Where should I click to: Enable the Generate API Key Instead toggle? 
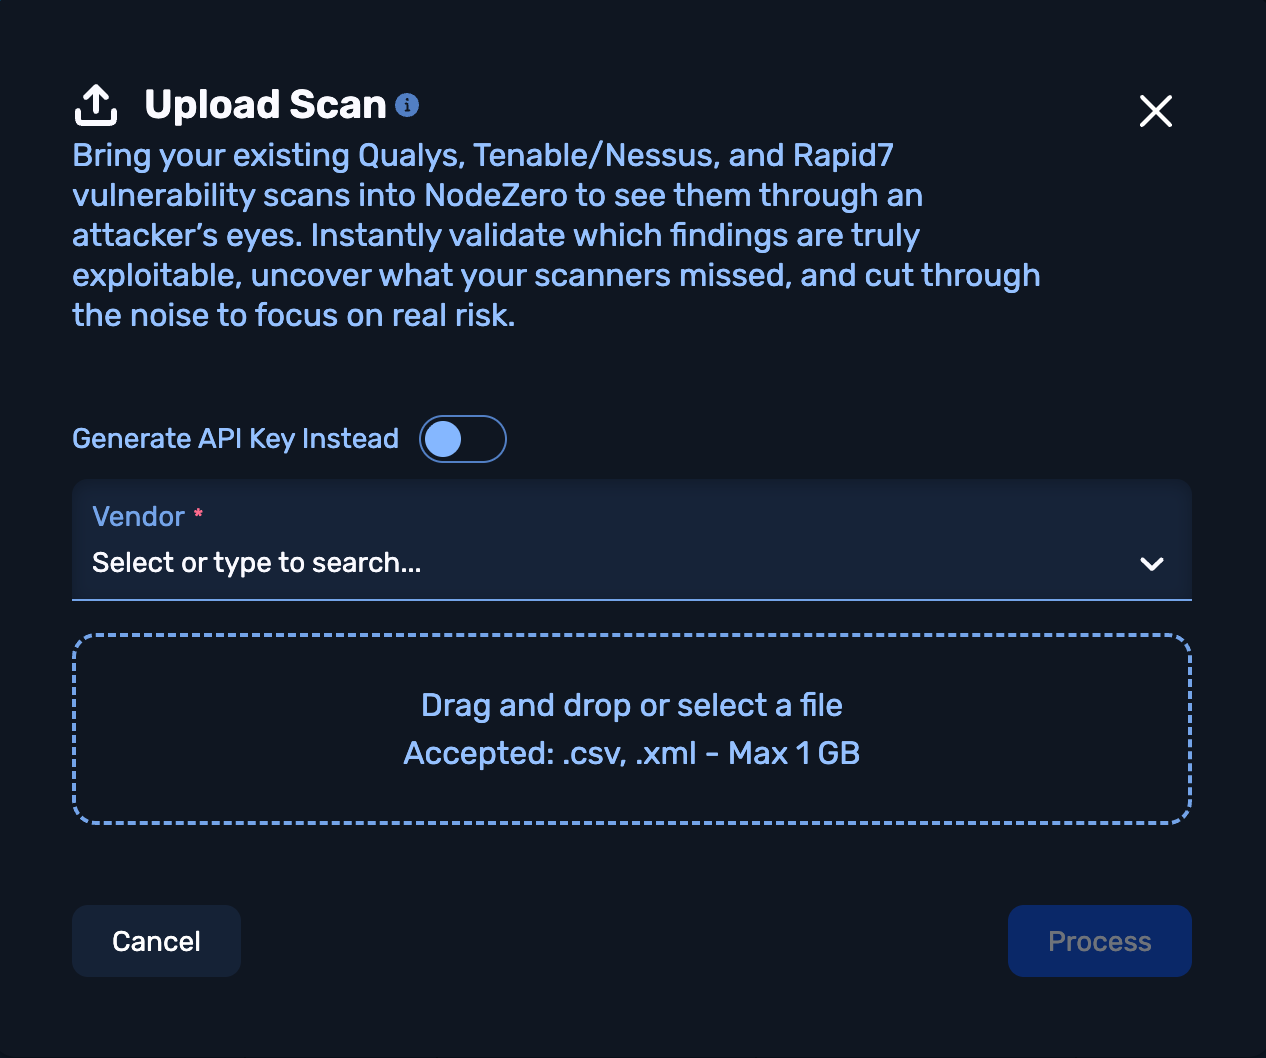[x=462, y=439]
